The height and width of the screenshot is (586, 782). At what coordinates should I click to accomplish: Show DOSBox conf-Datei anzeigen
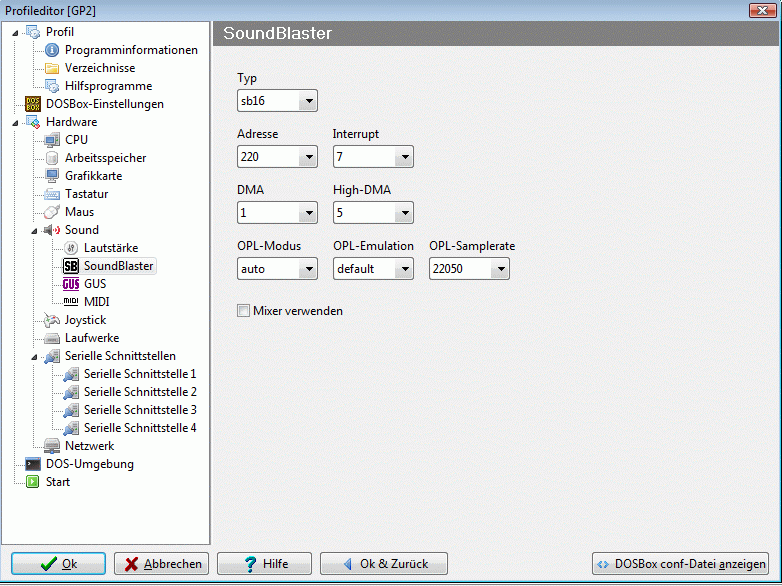[680, 564]
